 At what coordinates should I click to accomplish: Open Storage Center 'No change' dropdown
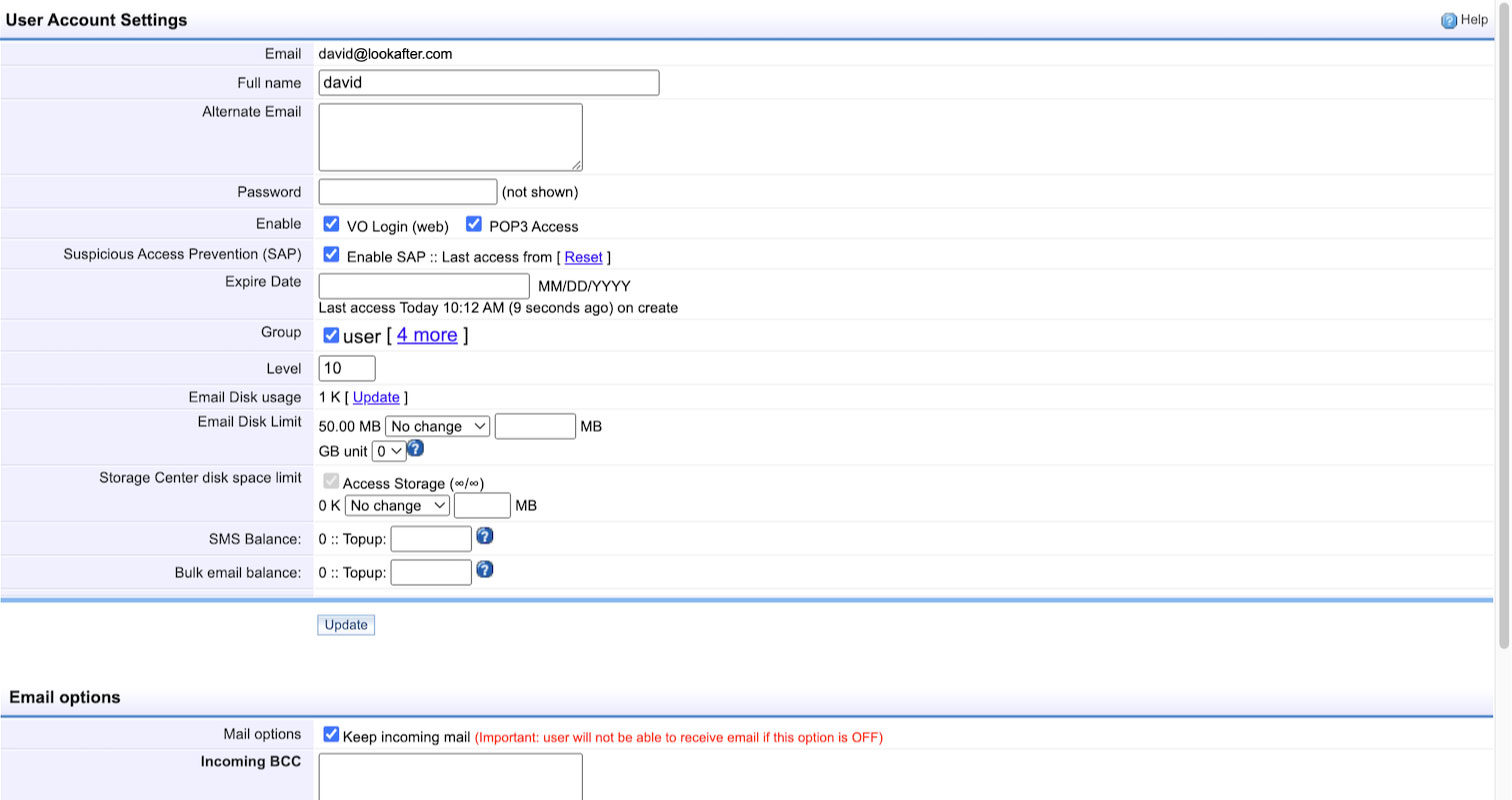pyautogui.click(x=397, y=506)
